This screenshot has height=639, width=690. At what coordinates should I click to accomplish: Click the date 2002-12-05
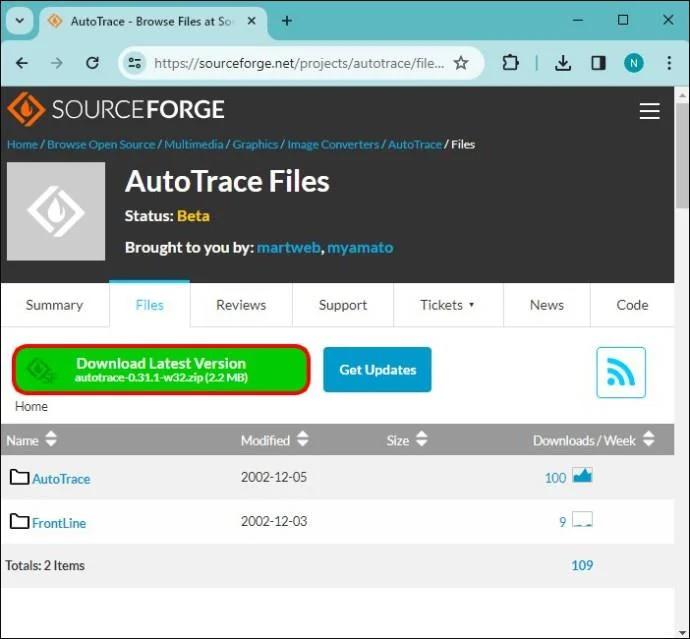[274, 477]
